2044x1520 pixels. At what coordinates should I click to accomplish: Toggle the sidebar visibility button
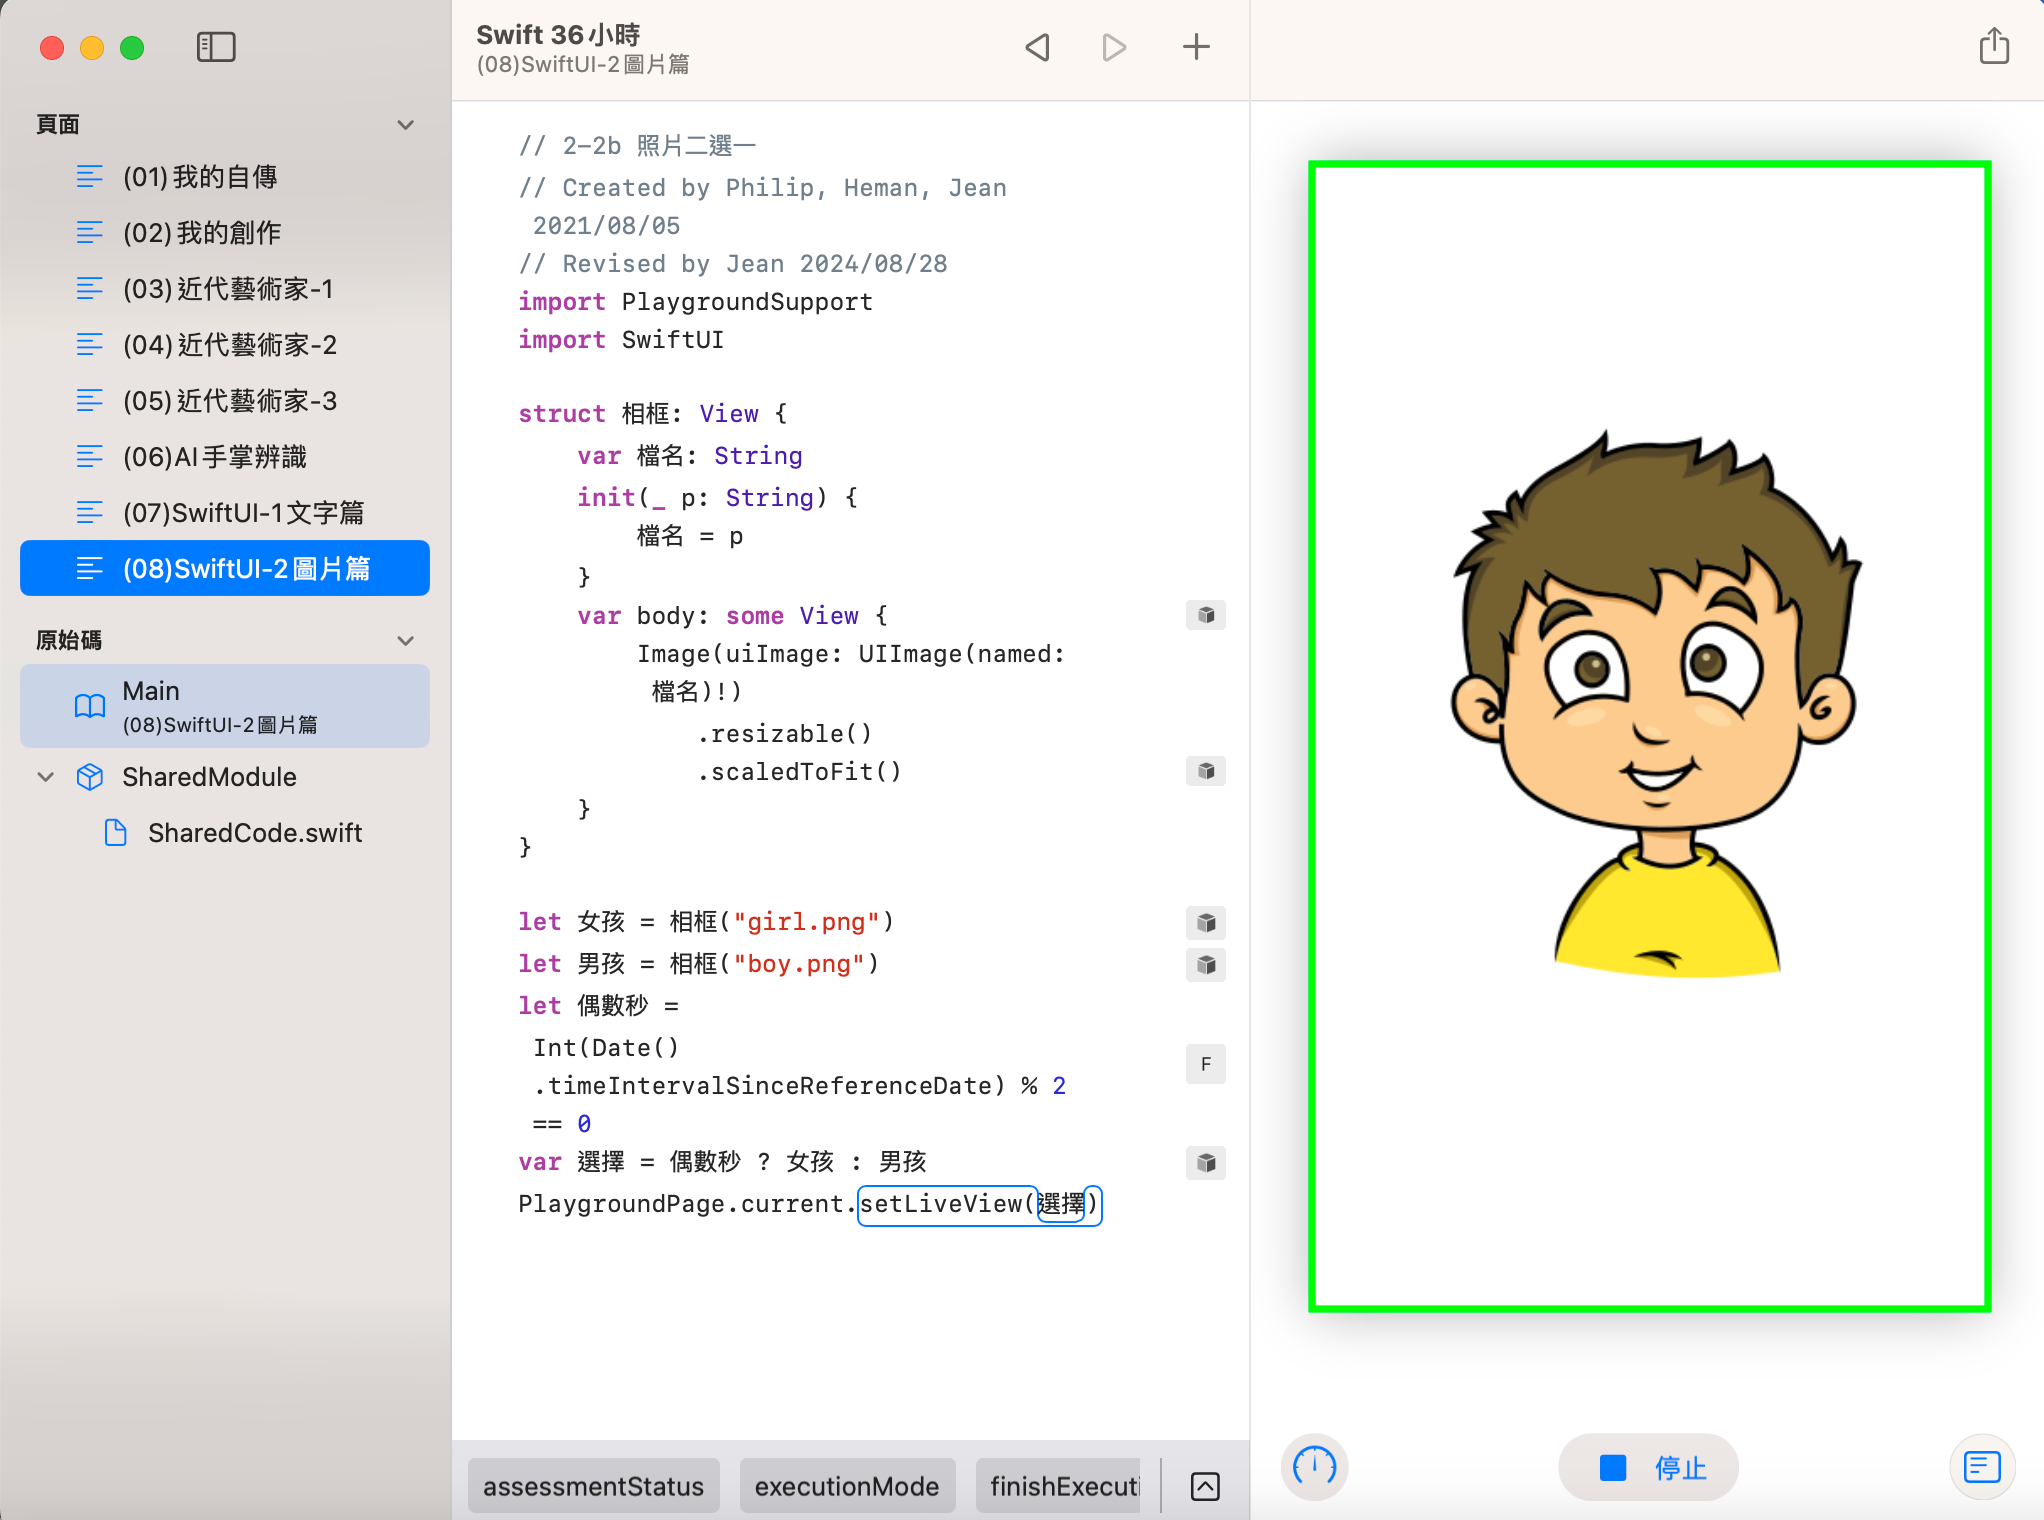(216, 47)
